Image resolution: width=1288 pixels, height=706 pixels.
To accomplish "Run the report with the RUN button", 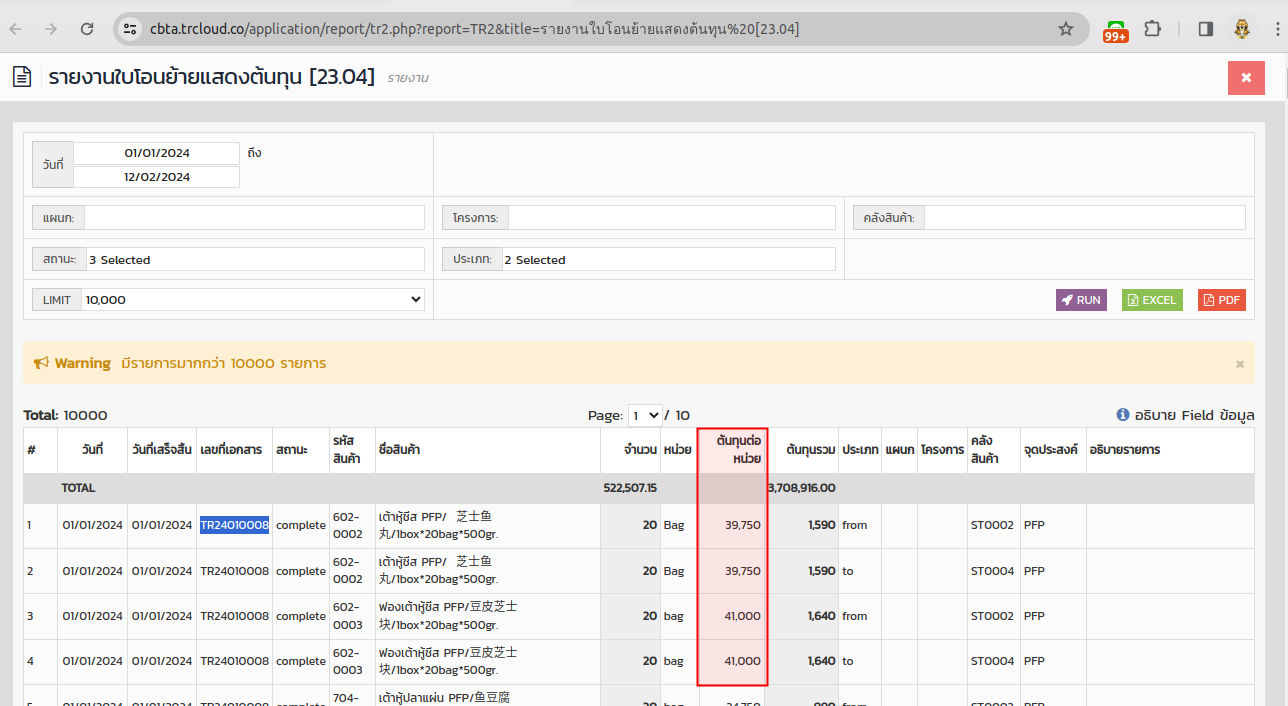I will click(x=1081, y=300).
